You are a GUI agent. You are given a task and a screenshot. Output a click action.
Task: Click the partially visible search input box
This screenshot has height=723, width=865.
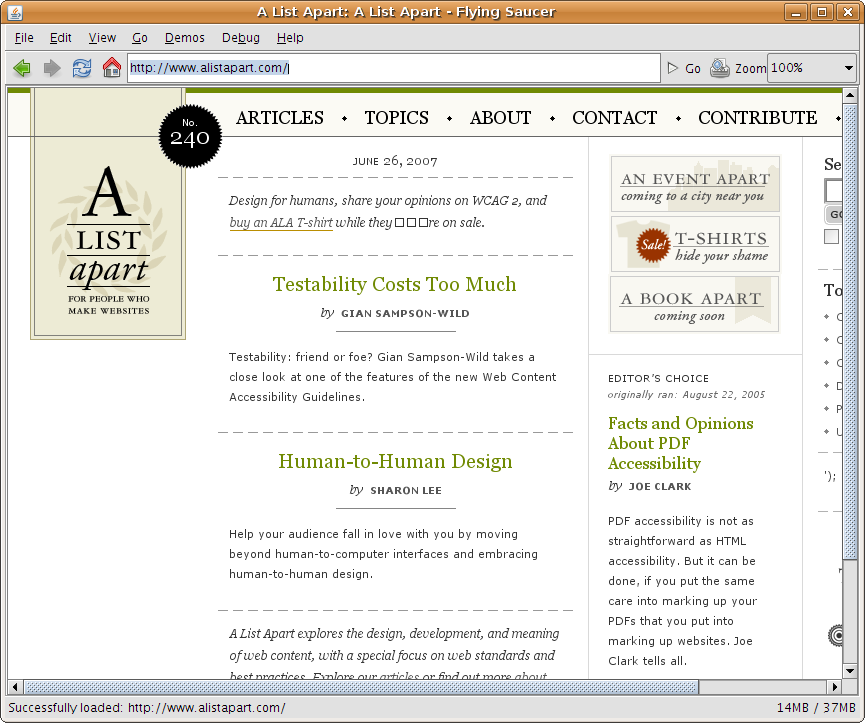click(834, 191)
